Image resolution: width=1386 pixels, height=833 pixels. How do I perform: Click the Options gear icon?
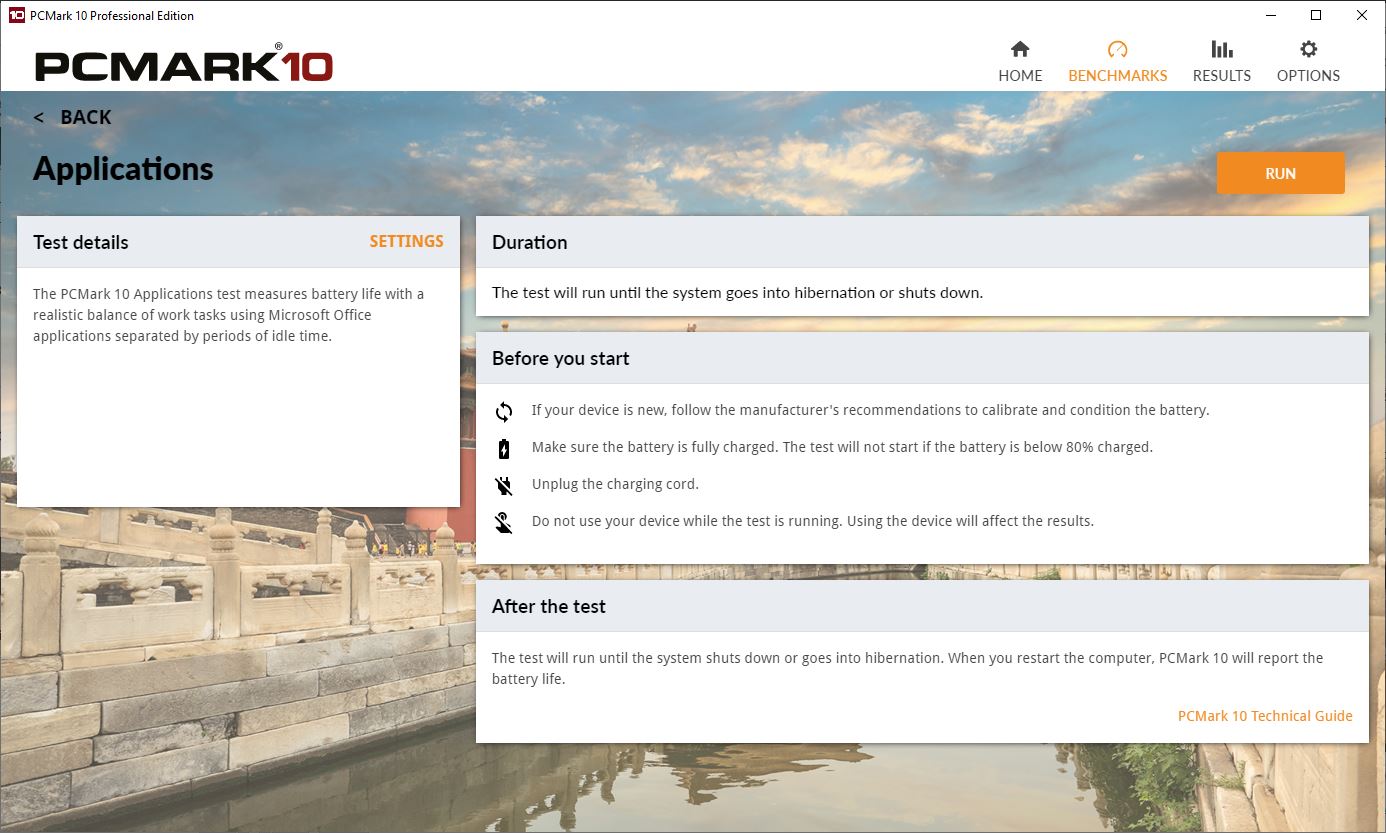point(1308,49)
